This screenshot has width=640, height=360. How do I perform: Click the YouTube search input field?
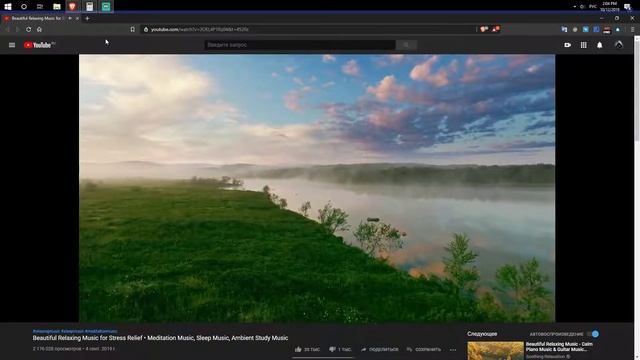point(300,45)
